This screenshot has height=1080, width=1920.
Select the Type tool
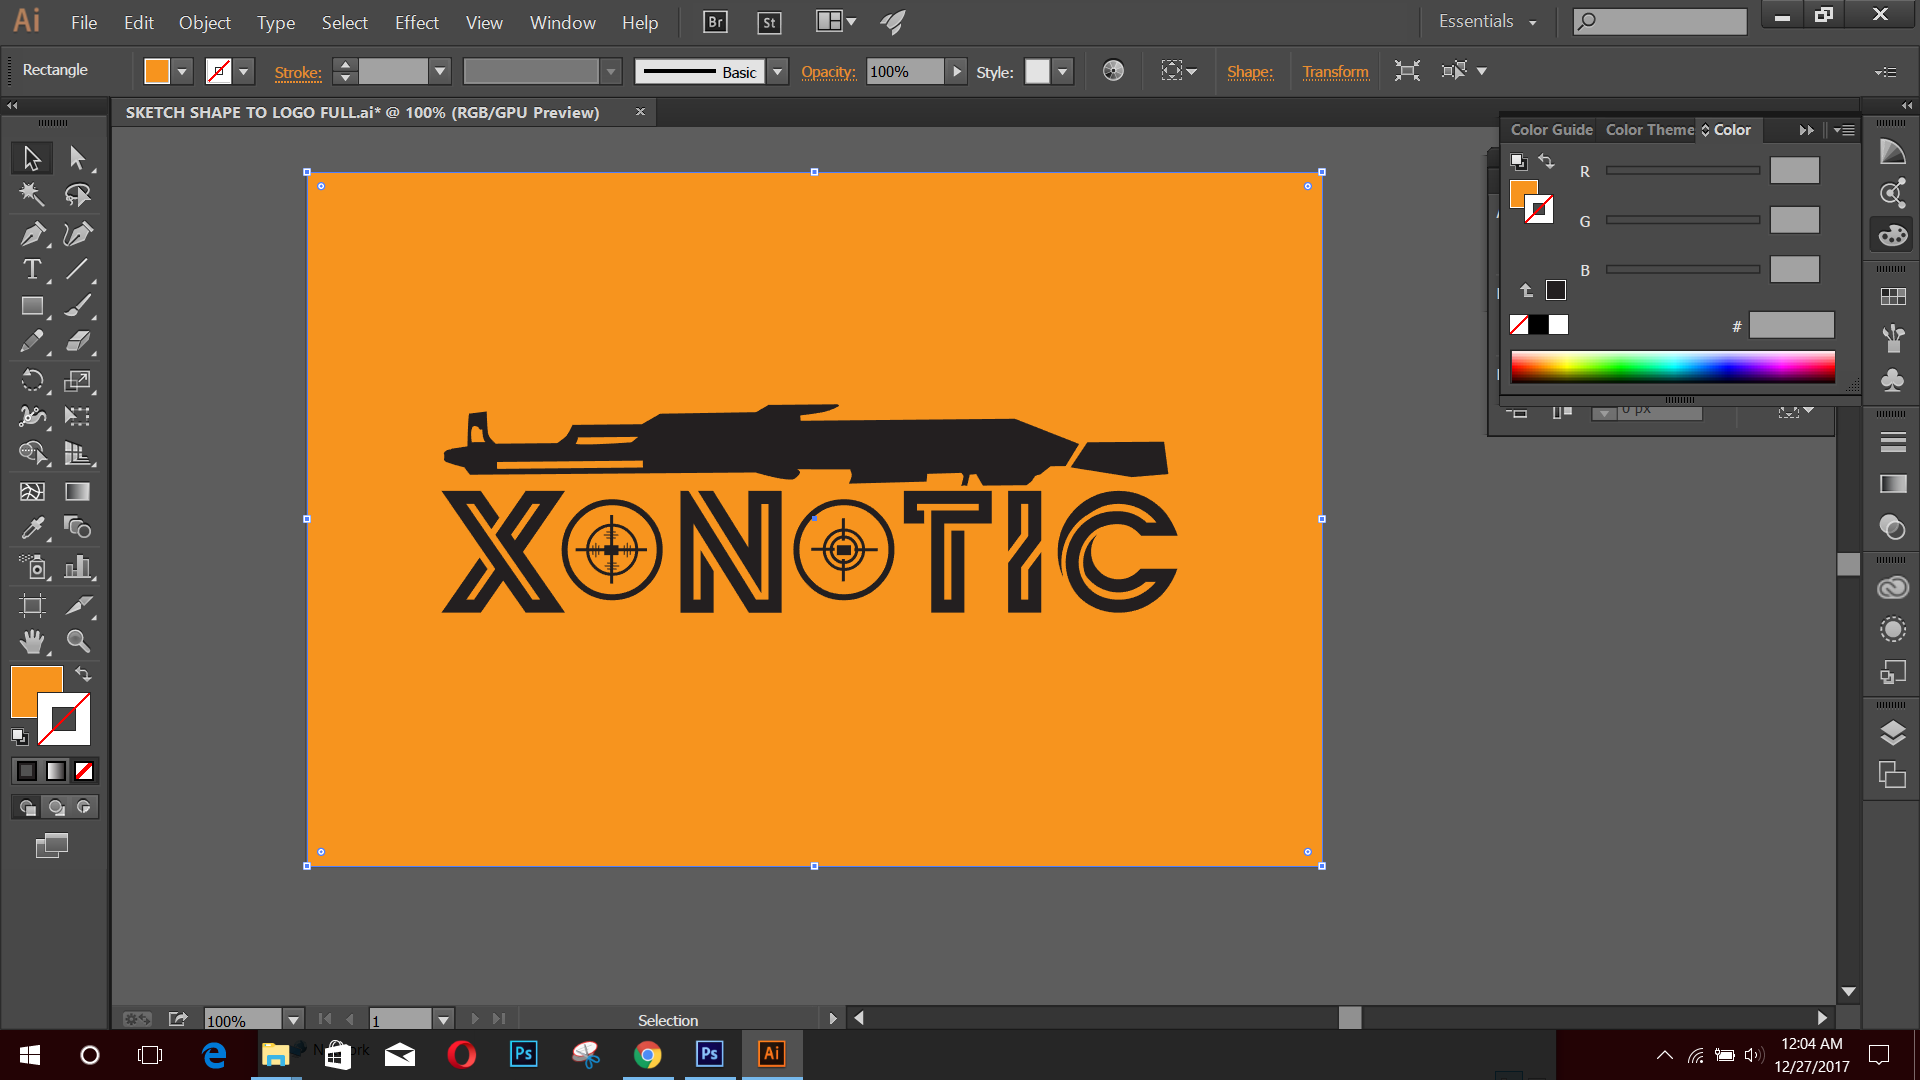click(x=32, y=269)
